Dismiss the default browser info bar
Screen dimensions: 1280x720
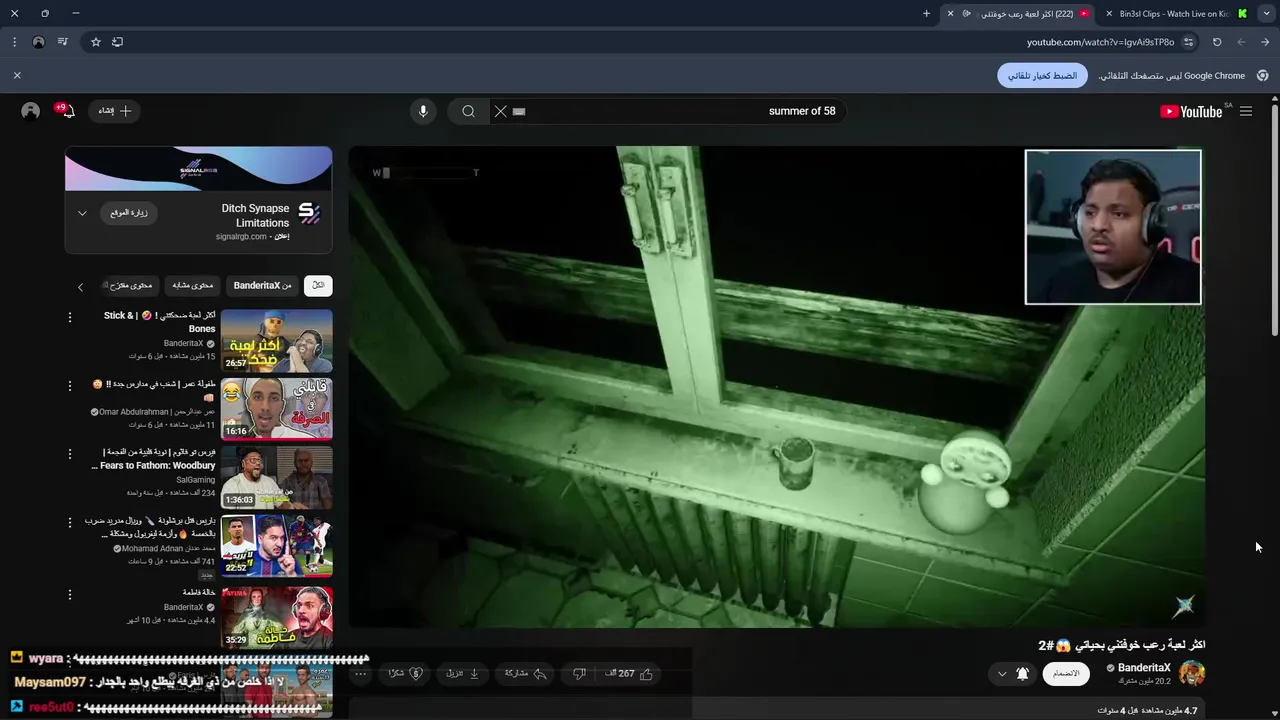17,76
